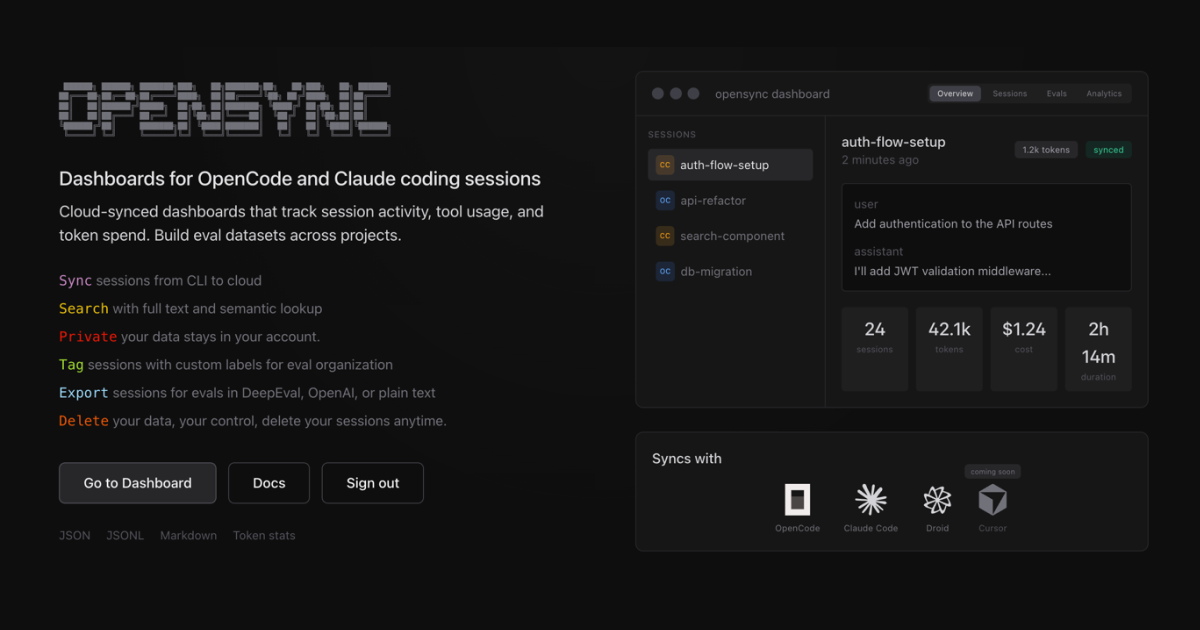Click the CC badge beside auth-flow-setup

[665, 165]
